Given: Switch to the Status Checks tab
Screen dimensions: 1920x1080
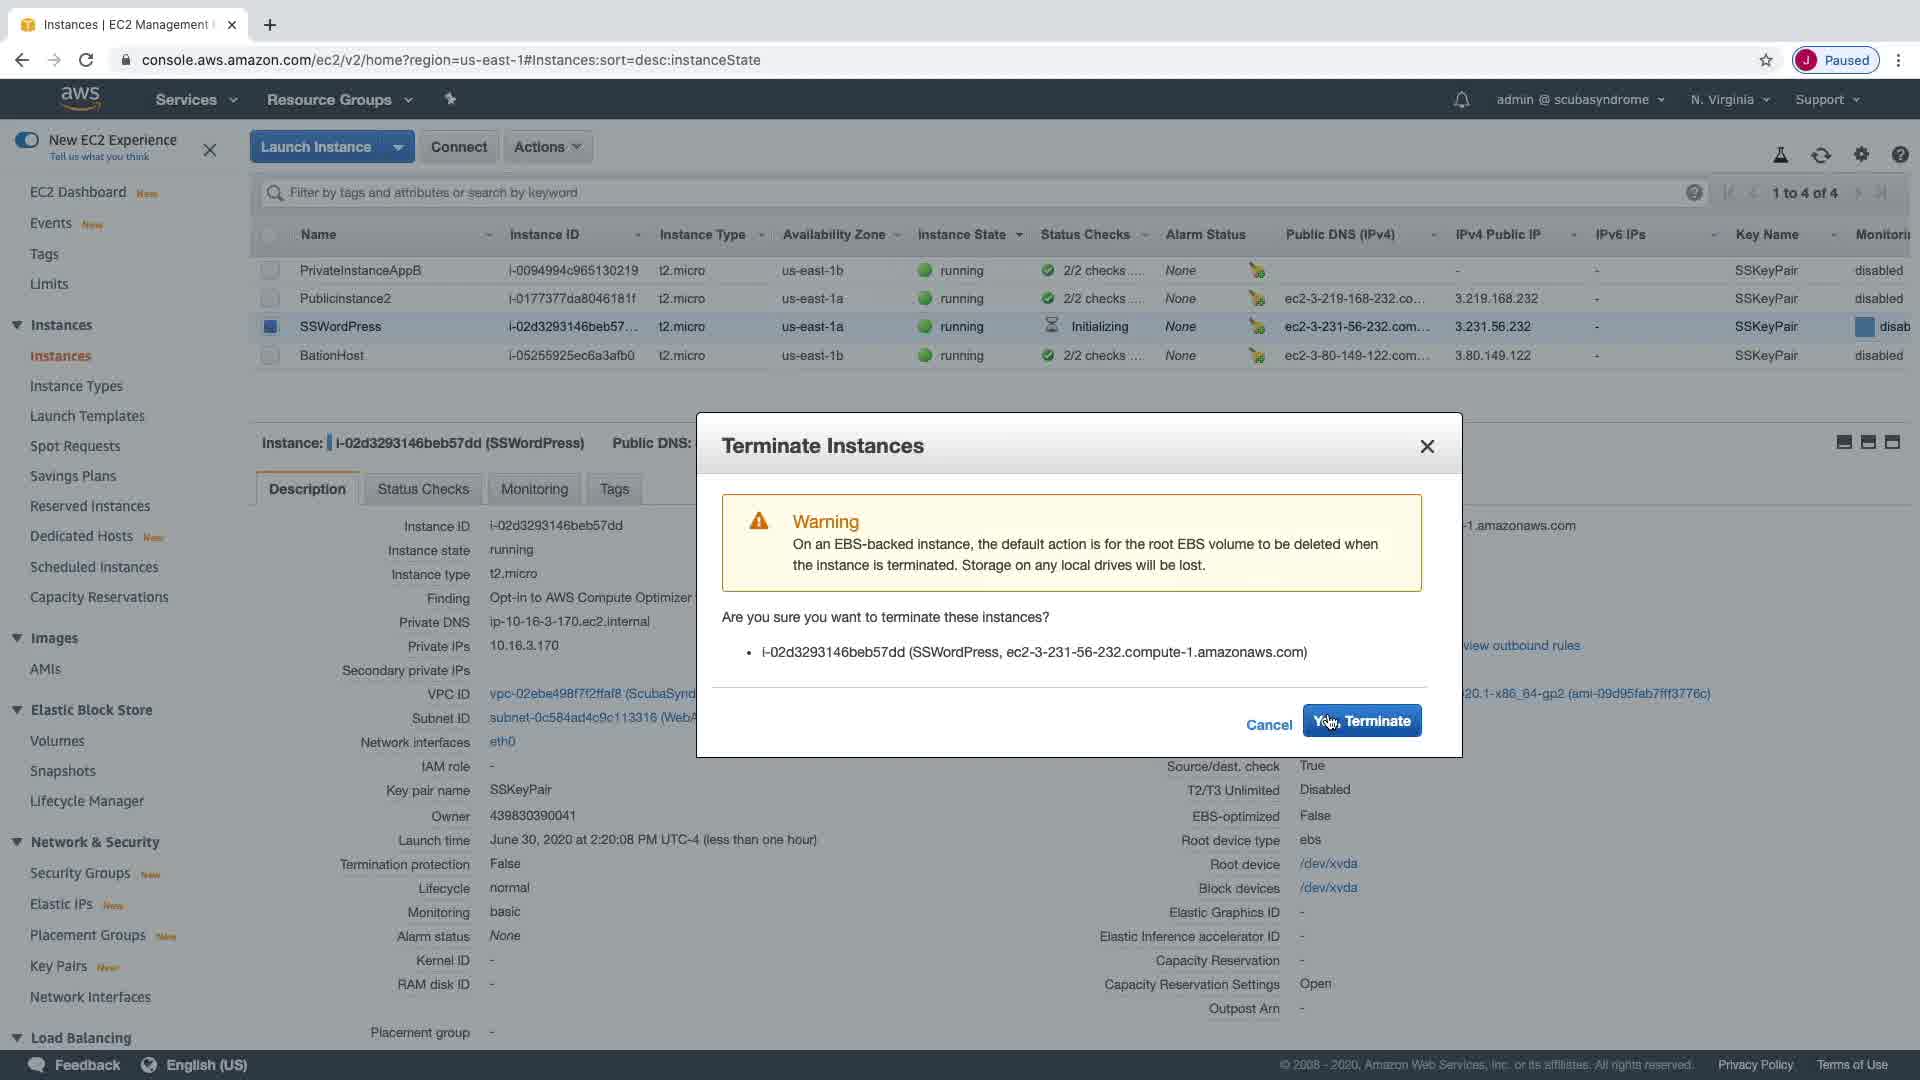Looking at the screenshot, I should pos(423,489).
